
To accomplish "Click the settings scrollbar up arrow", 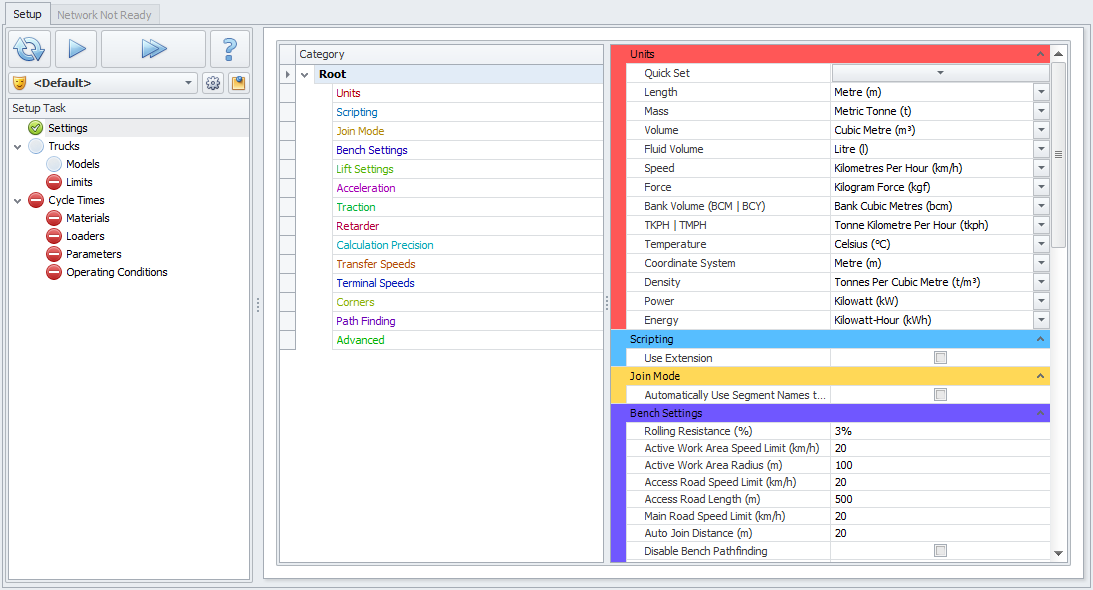I will [x=1058, y=54].
